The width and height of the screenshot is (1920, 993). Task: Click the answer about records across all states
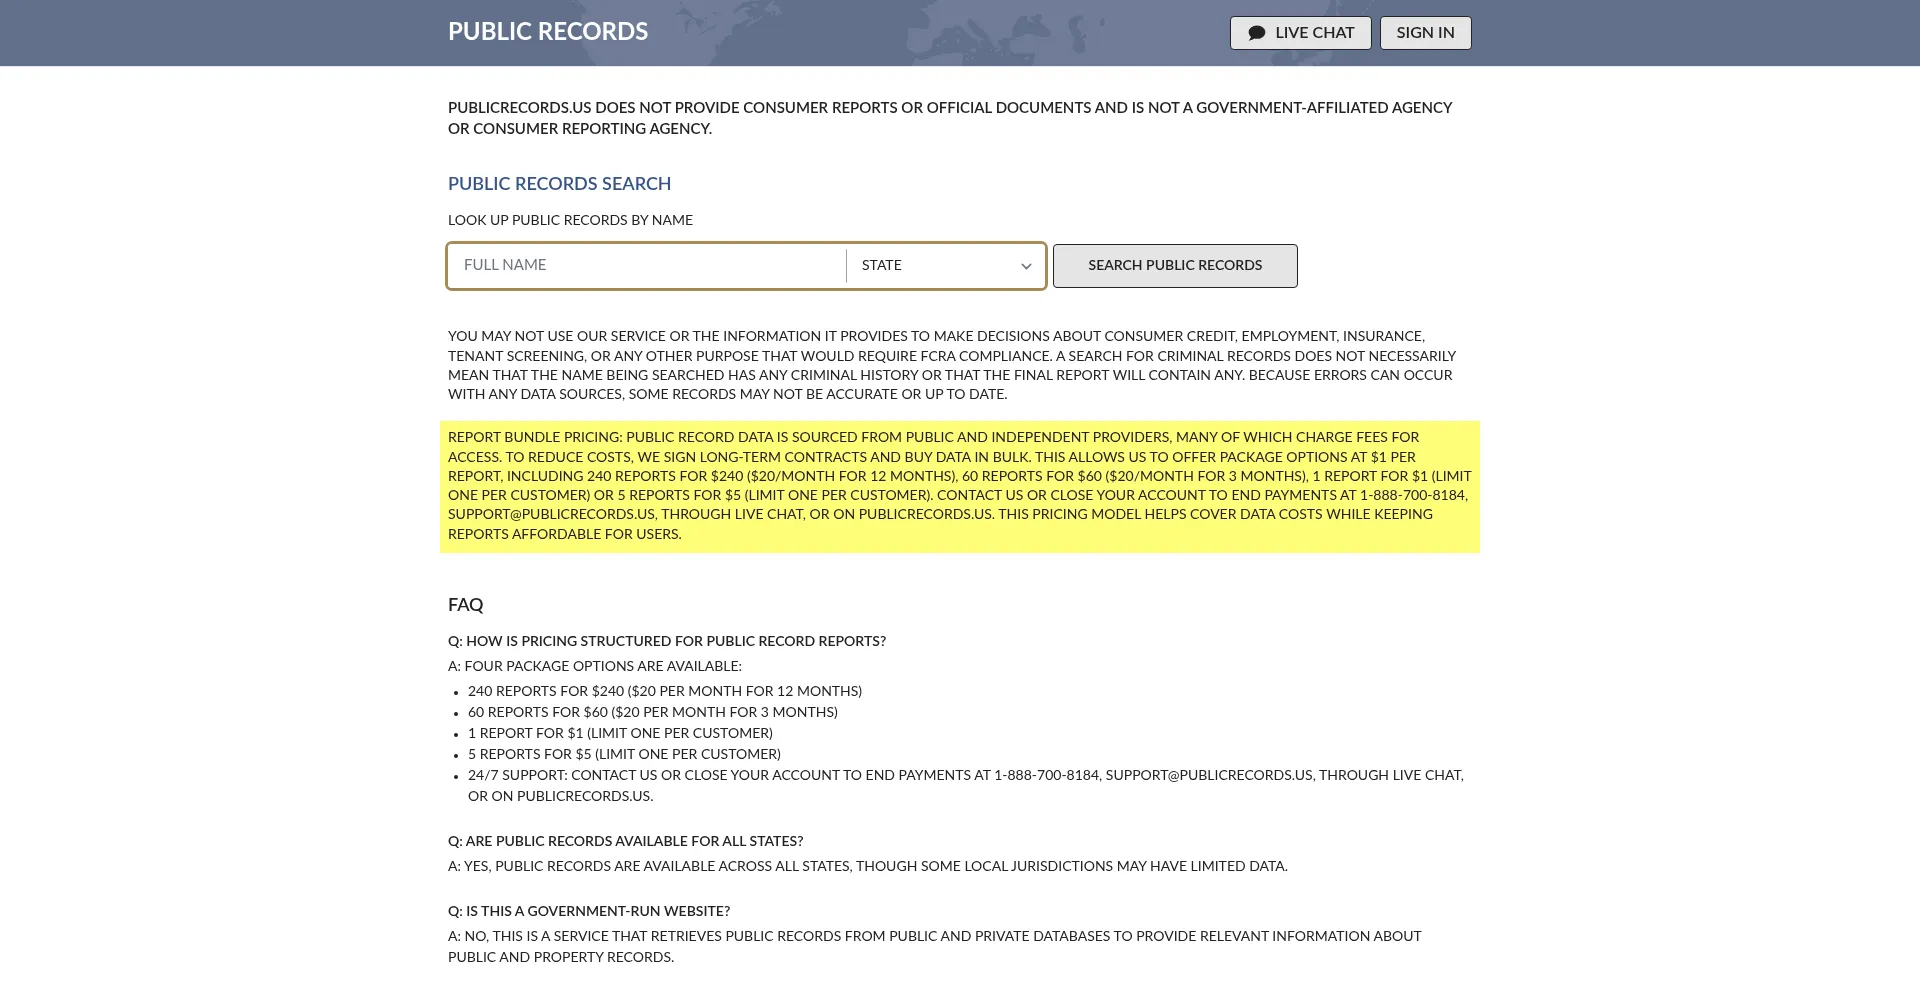tap(868, 866)
